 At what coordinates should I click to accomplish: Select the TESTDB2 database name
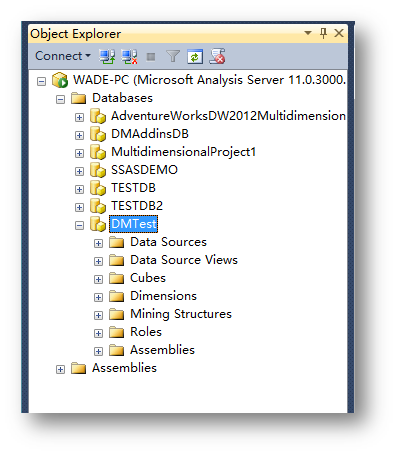pos(137,206)
